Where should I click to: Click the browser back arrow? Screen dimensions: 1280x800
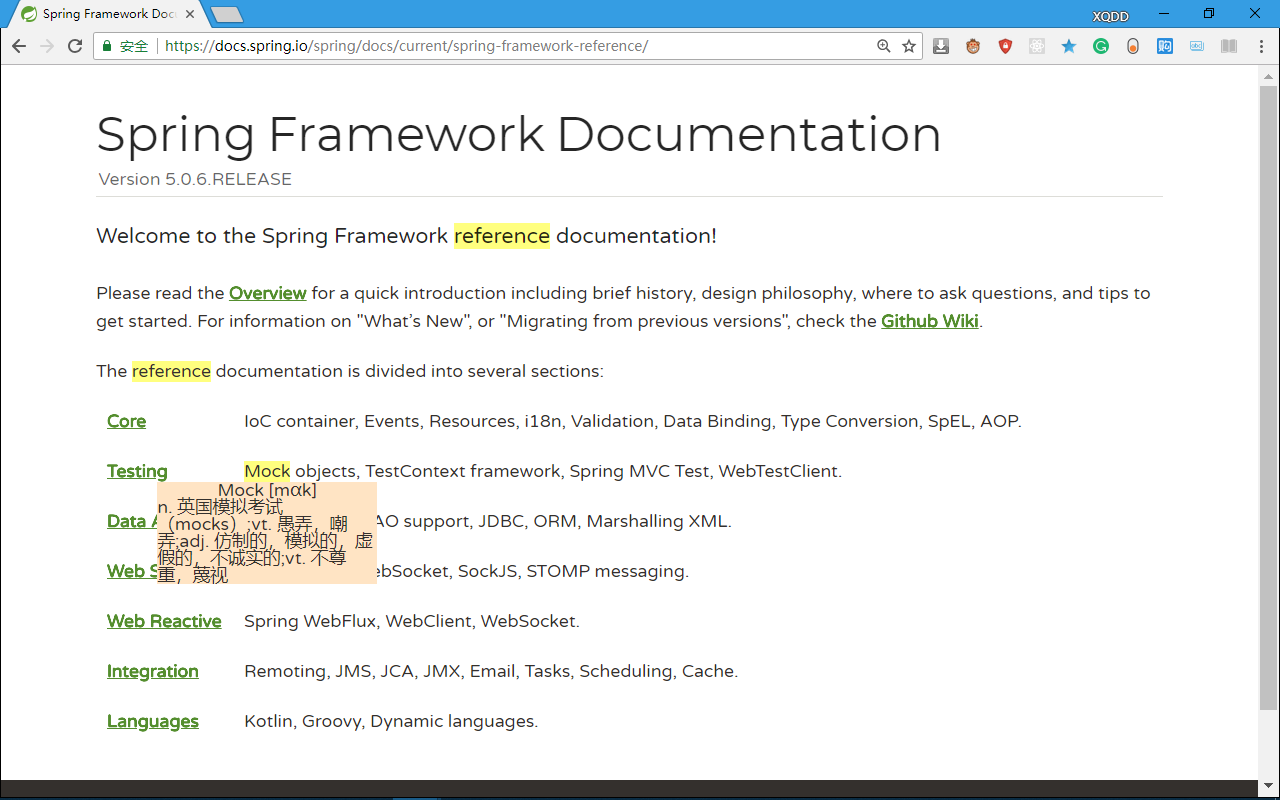19,46
